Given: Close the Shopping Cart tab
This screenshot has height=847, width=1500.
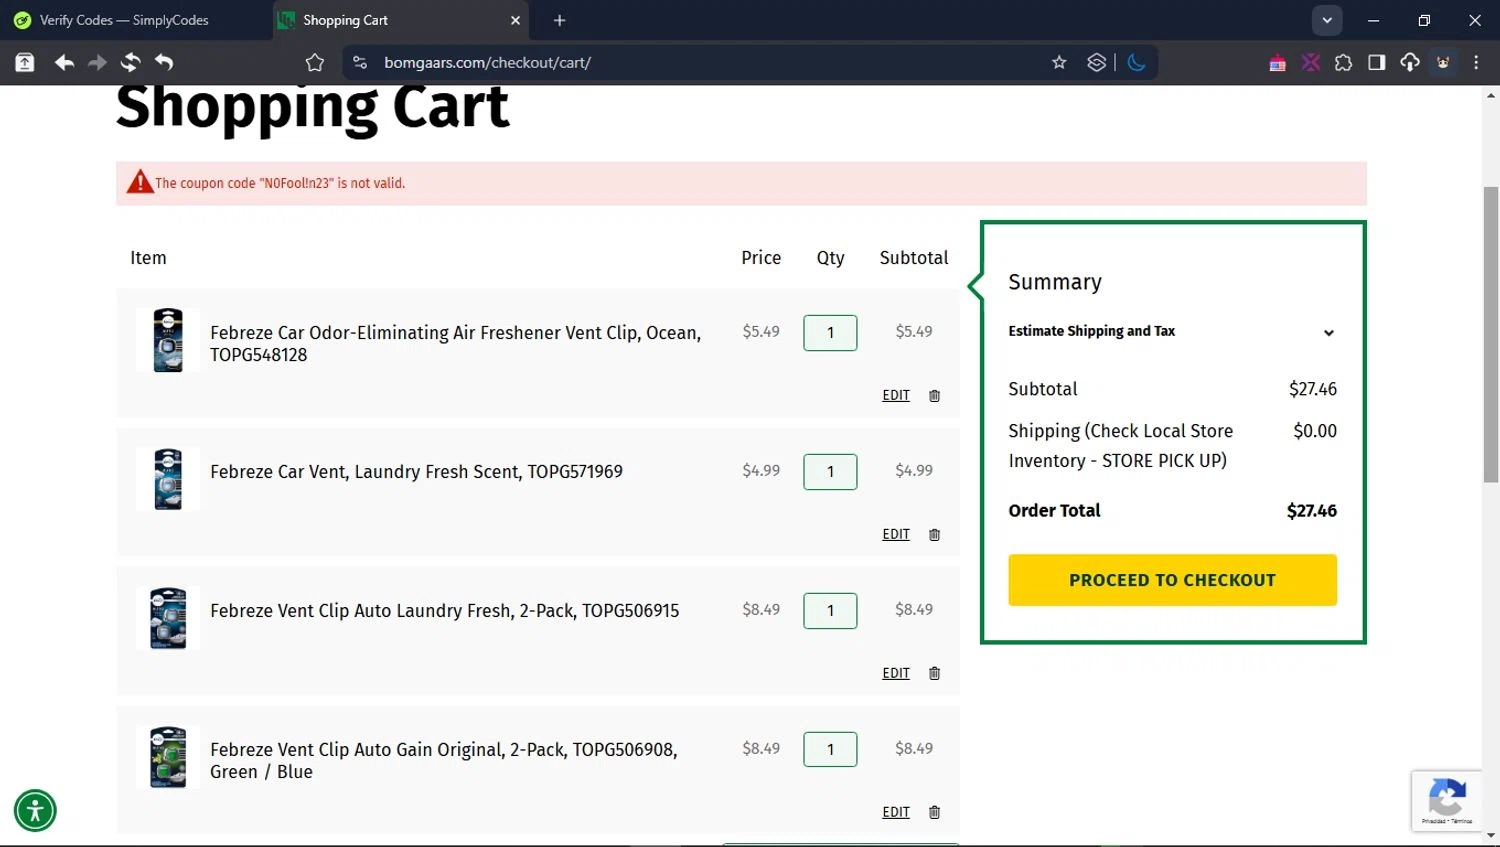Looking at the screenshot, I should [515, 20].
